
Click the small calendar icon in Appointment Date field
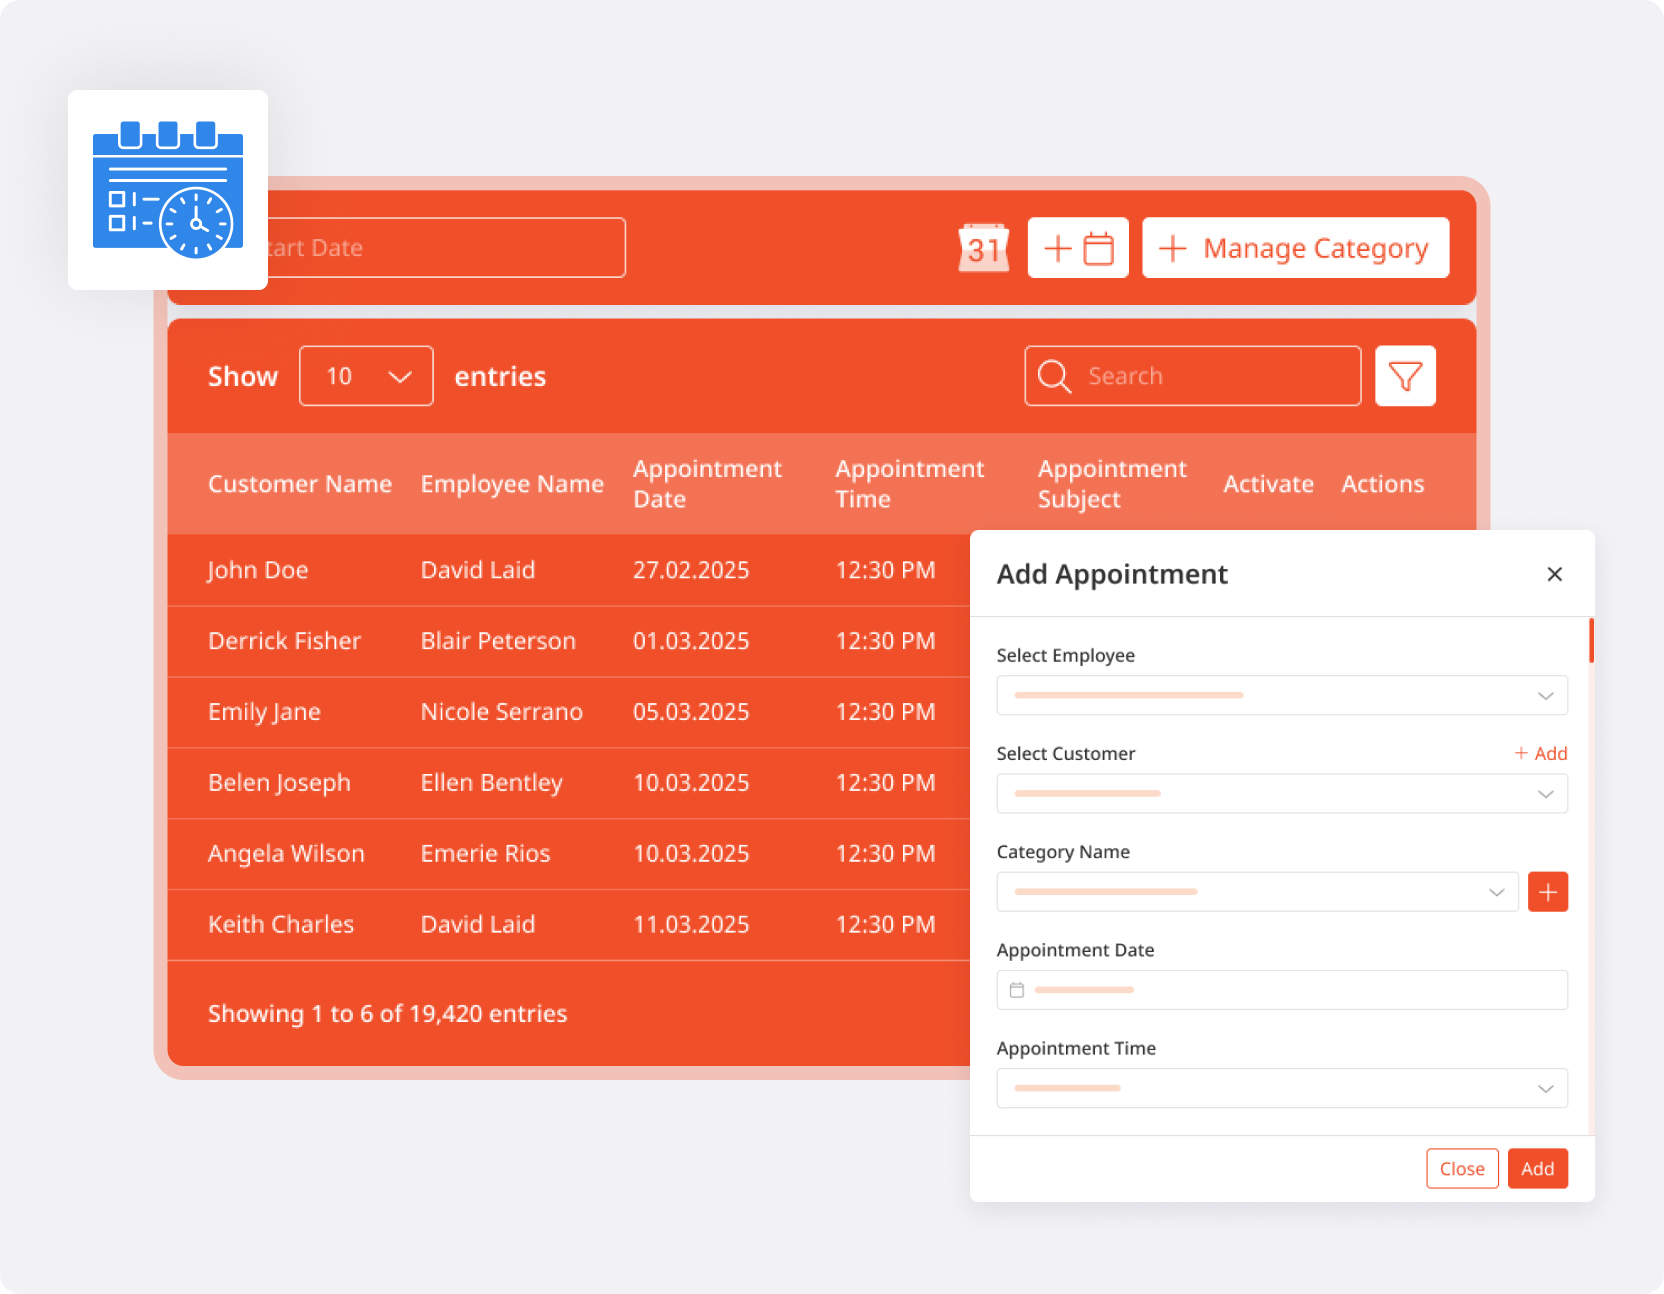[1017, 990]
